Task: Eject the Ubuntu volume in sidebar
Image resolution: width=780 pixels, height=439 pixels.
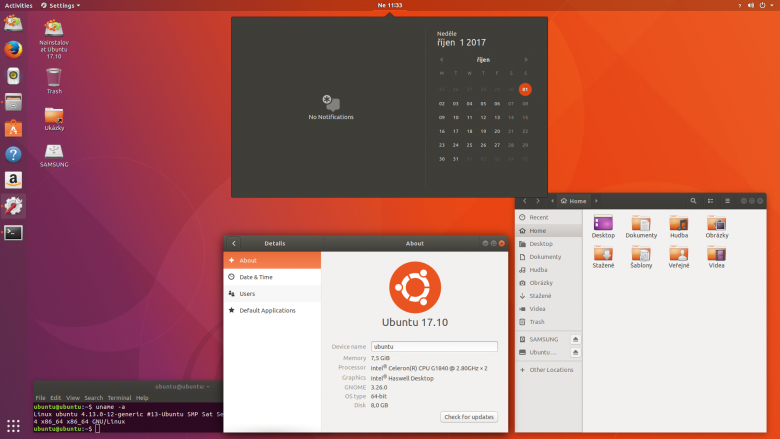Action: (576, 352)
